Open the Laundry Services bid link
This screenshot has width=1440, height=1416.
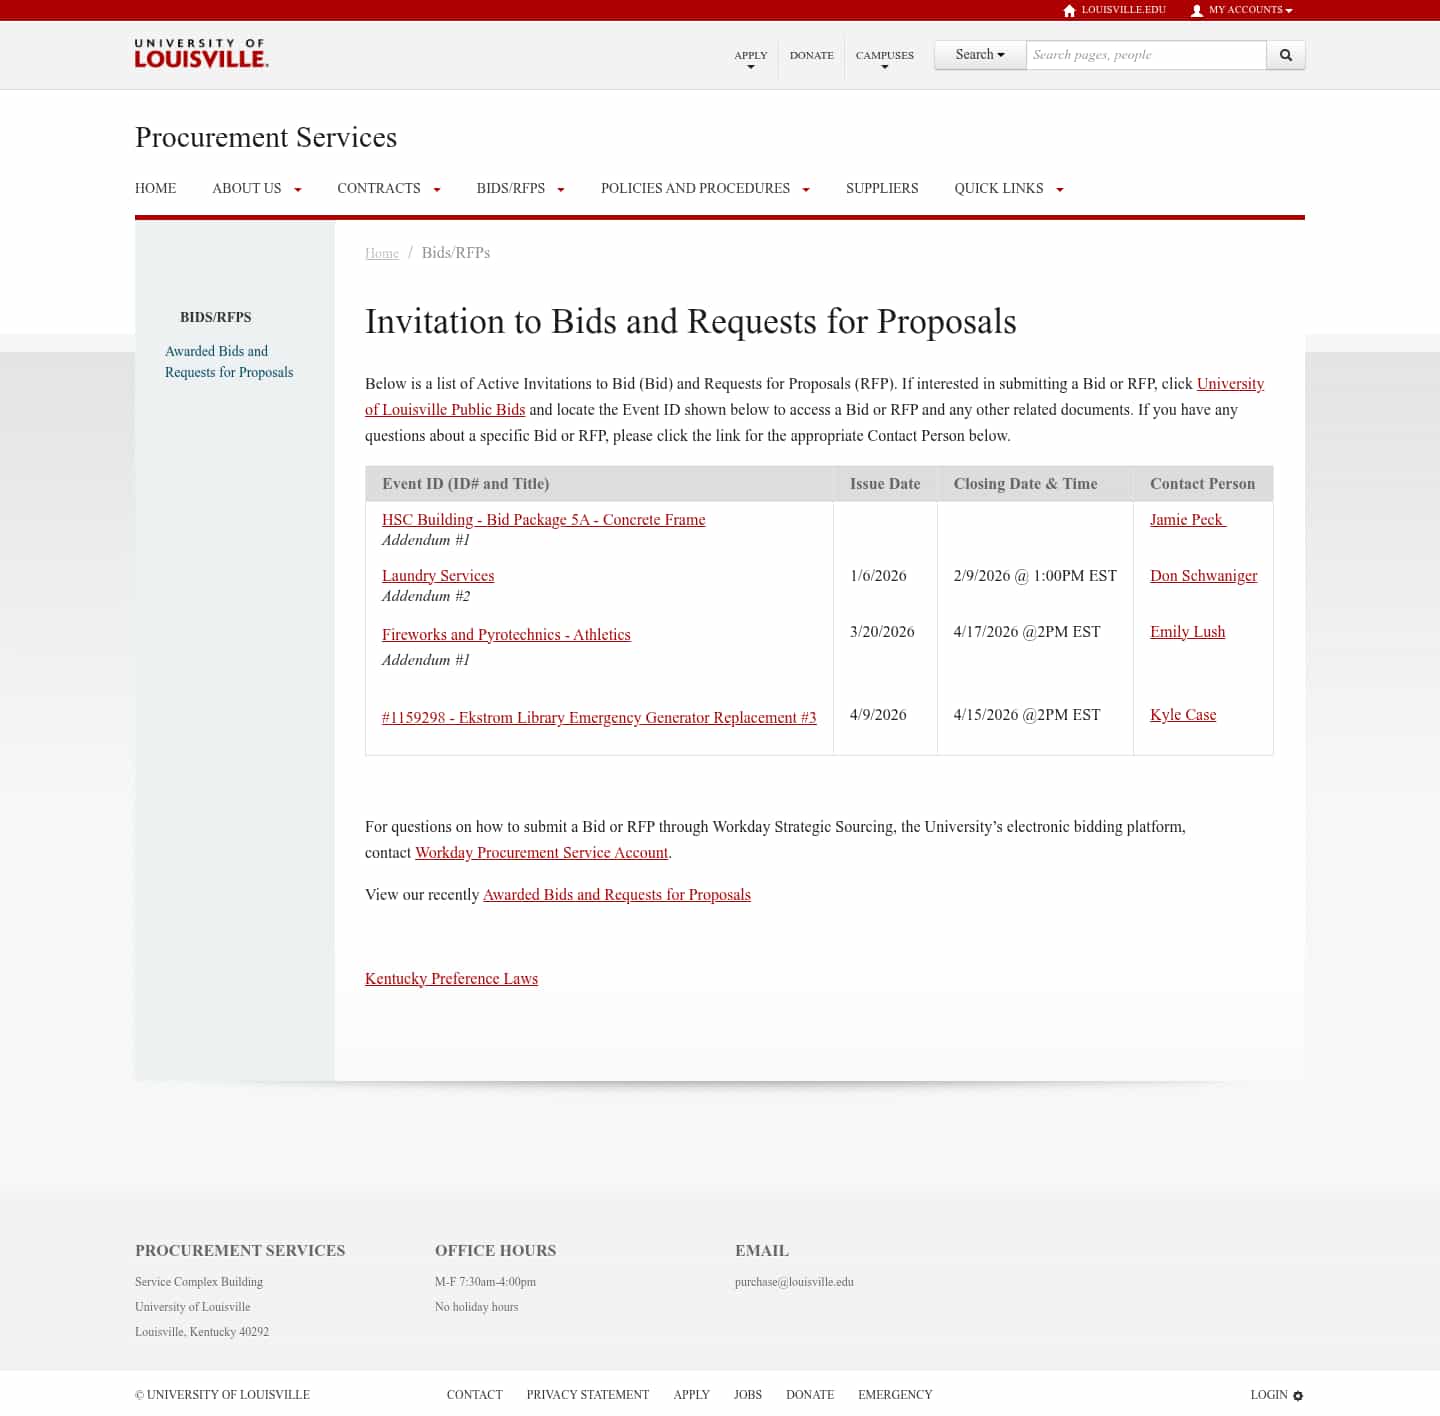(x=438, y=575)
